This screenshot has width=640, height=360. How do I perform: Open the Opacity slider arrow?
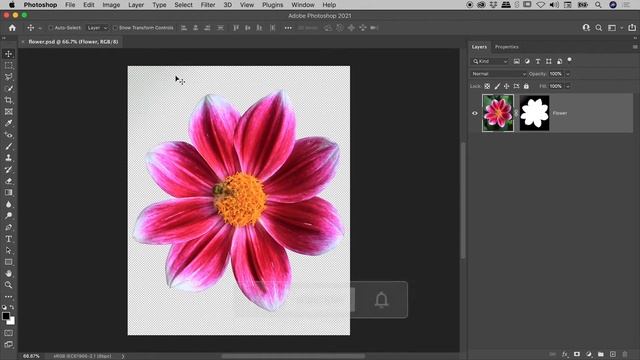[x=568, y=74]
